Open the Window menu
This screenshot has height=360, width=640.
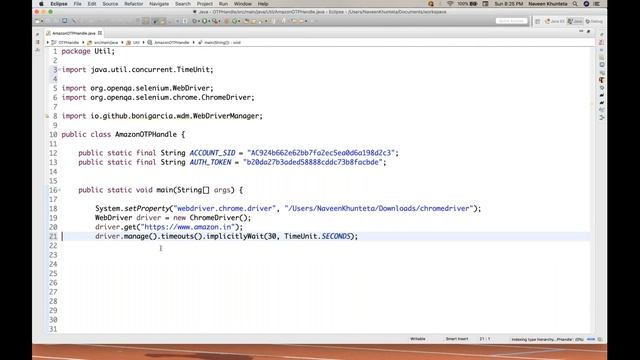(243, 4)
